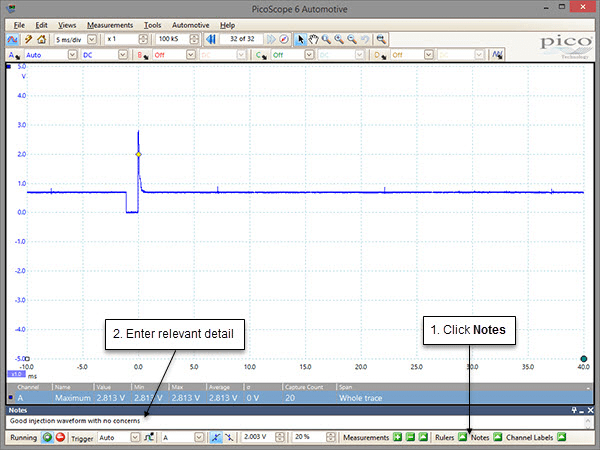Click the Notes panel scrollbar

pos(588,422)
